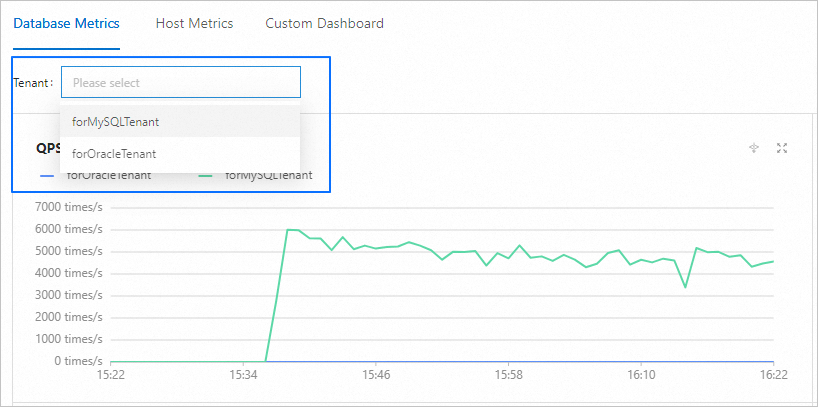Image resolution: width=818 pixels, height=407 pixels.
Task: Open the Tenant select dropdown
Action: point(180,83)
